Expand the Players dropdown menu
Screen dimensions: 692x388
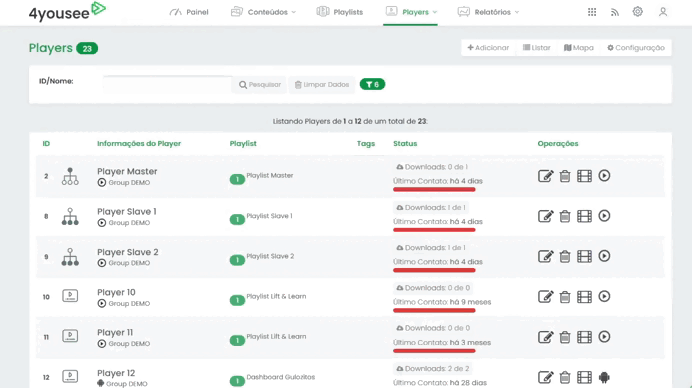coord(411,12)
